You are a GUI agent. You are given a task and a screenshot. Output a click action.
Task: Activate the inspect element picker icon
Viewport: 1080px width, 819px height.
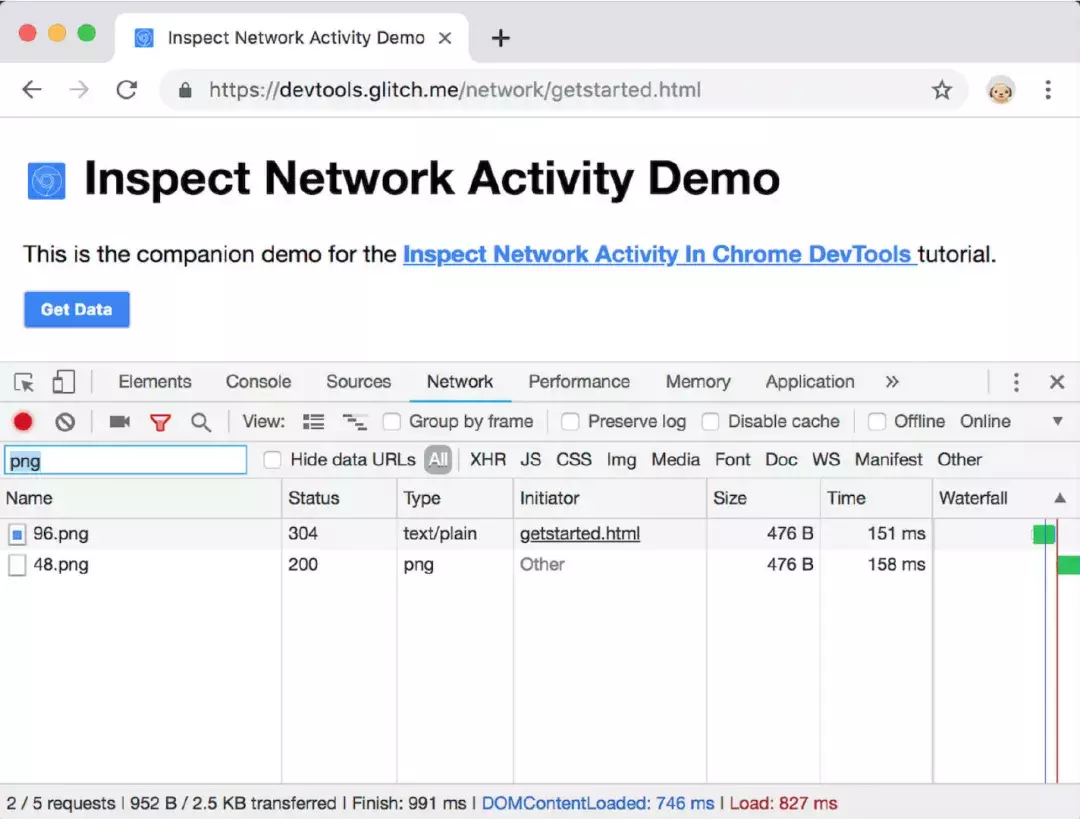pyautogui.click(x=24, y=382)
